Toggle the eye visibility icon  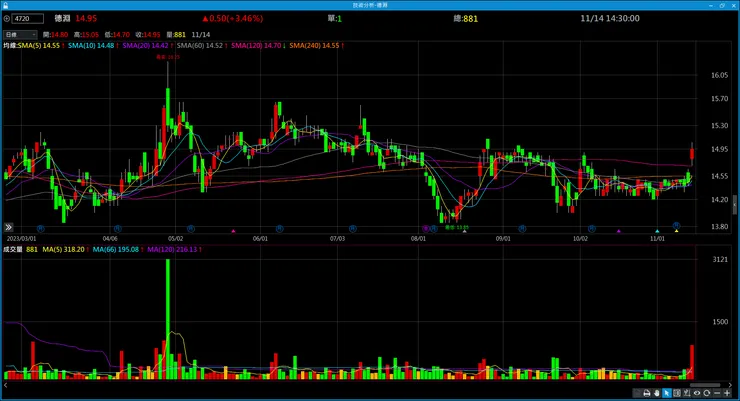(697, 393)
